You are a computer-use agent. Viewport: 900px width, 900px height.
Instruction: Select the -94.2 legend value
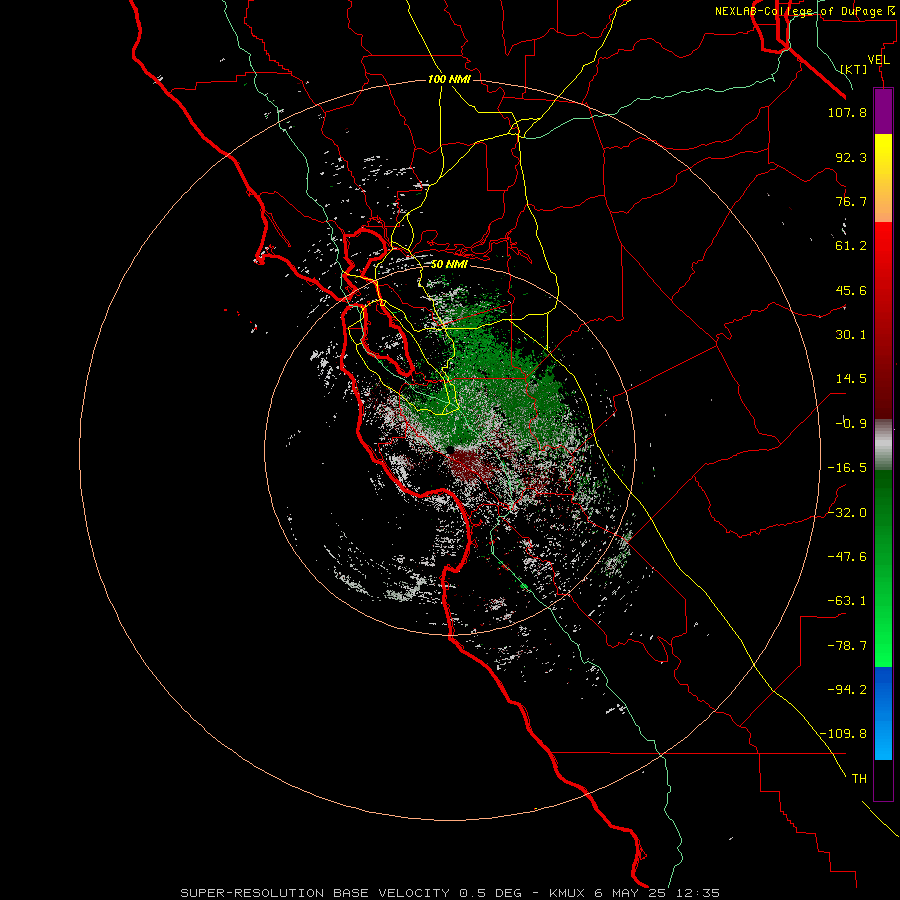847,690
